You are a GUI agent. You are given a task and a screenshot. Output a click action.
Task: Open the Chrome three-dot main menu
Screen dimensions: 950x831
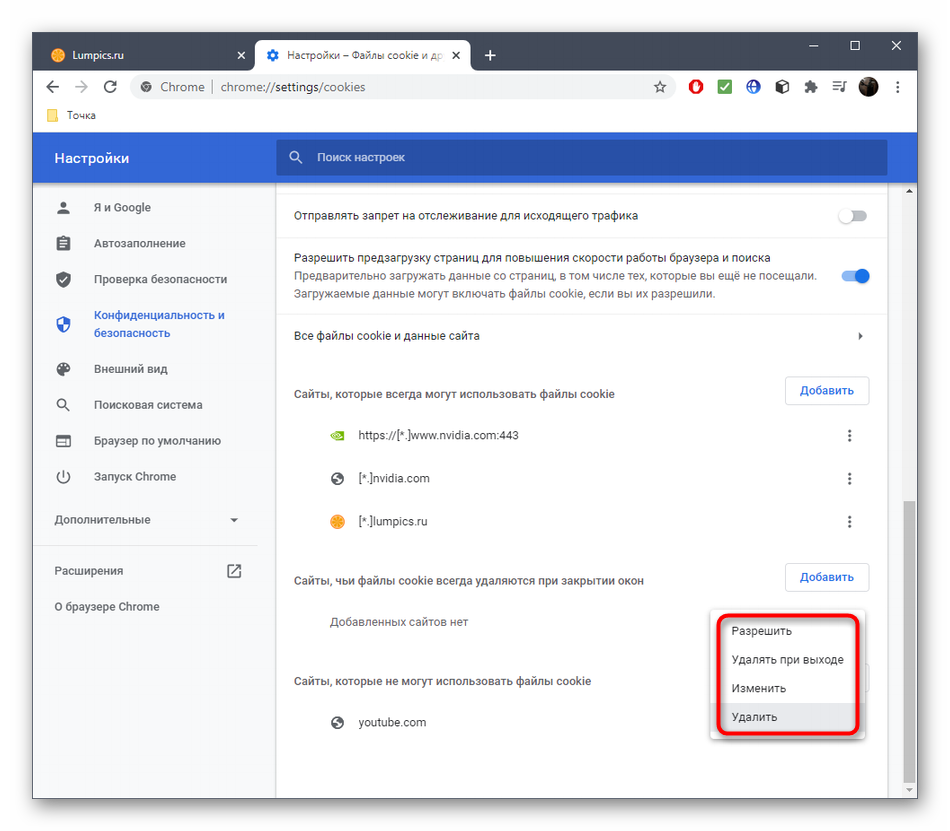pos(898,87)
